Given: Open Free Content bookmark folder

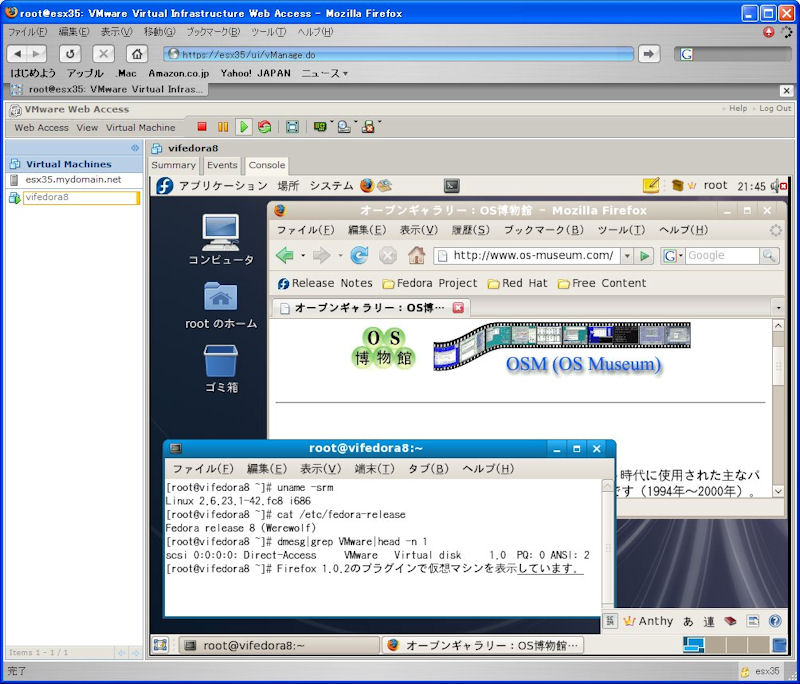Looking at the screenshot, I should coord(602,284).
